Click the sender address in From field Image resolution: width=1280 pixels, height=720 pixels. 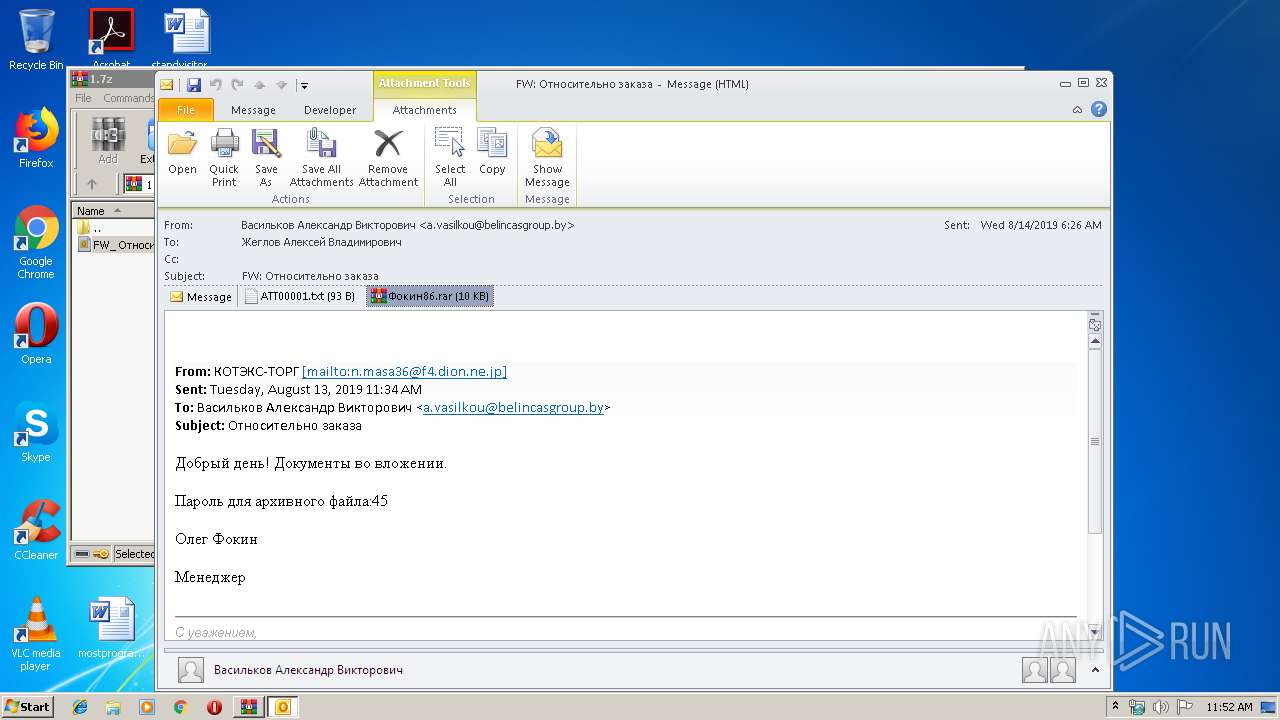click(408, 225)
